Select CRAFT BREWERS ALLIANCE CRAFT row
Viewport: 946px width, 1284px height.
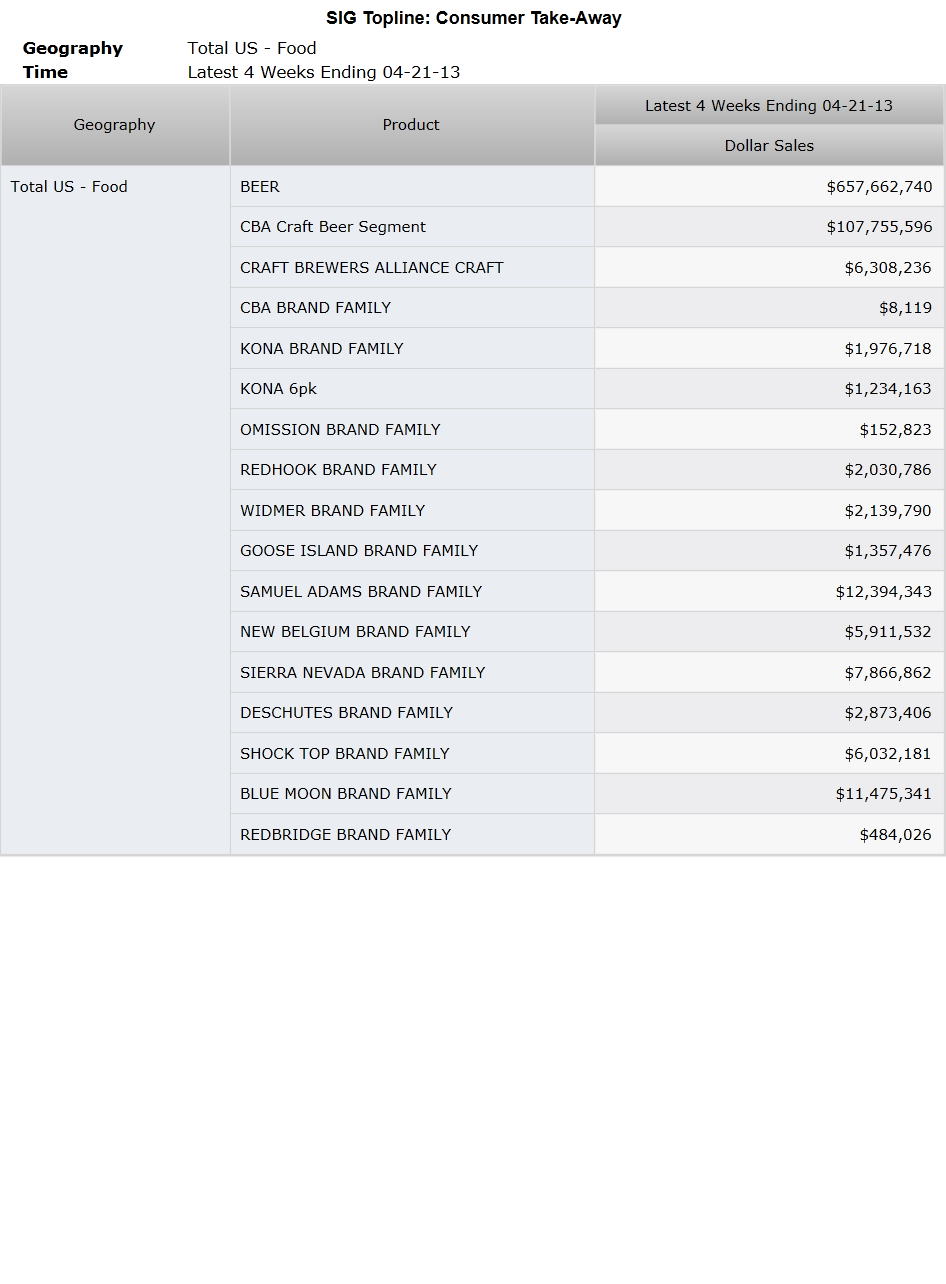pyautogui.click(x=412, y=268)
